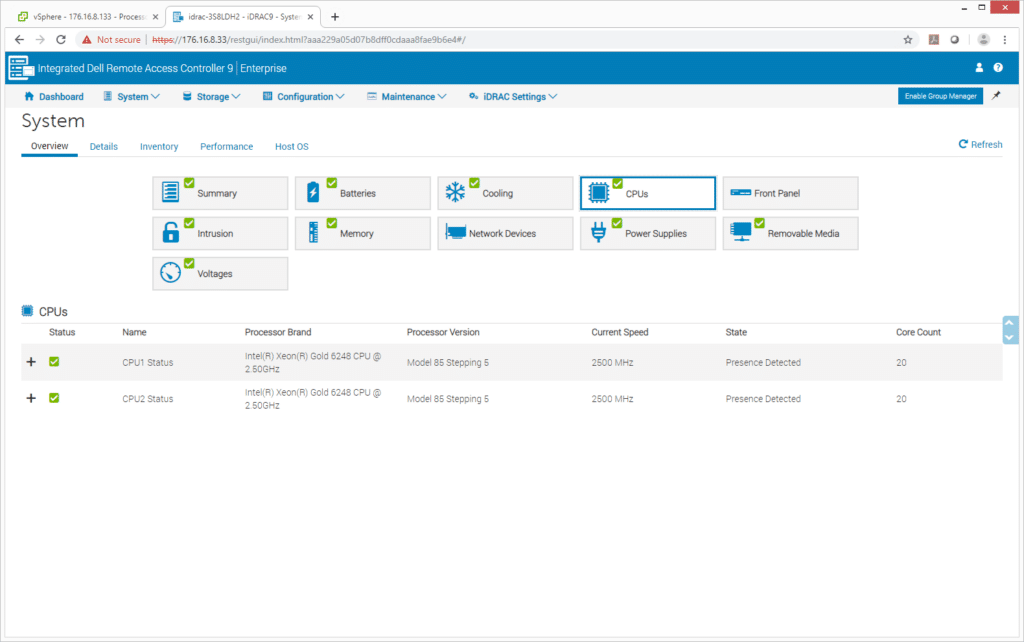
Task: Click the round extension icon in toolbar
Action: [x=955, y=39]
